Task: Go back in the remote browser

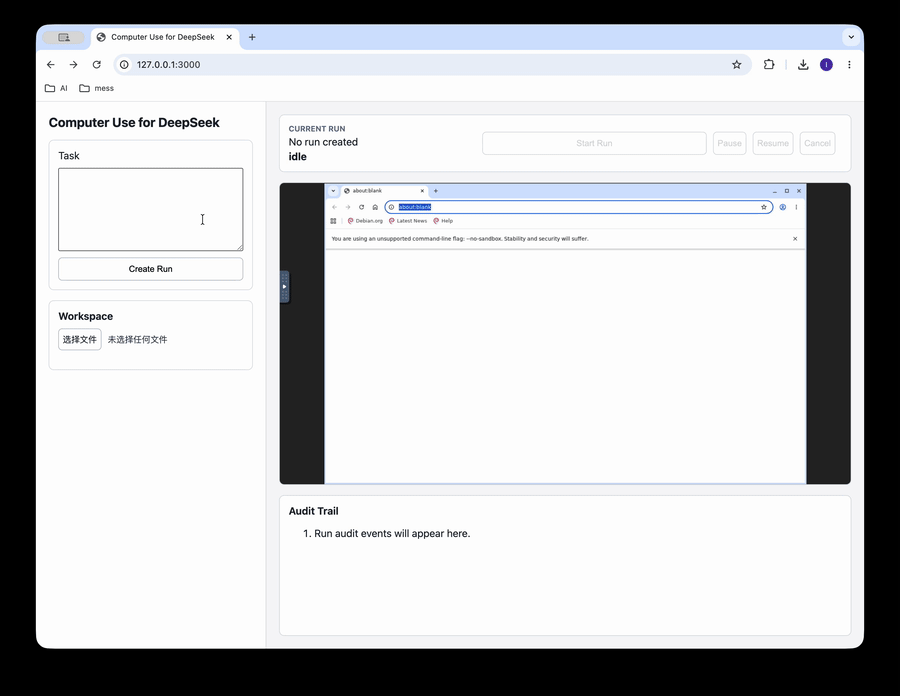Action: point(335,207)
